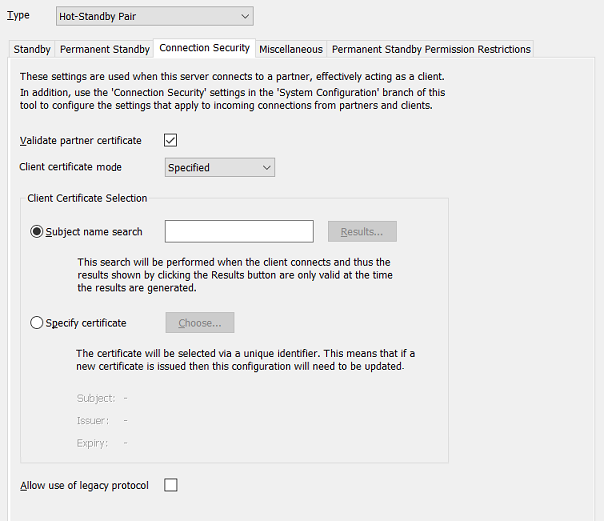Choose the Specify certificate radio option
Screen dimensions: 604x521
pyautogui.click(x=37, y=323)
